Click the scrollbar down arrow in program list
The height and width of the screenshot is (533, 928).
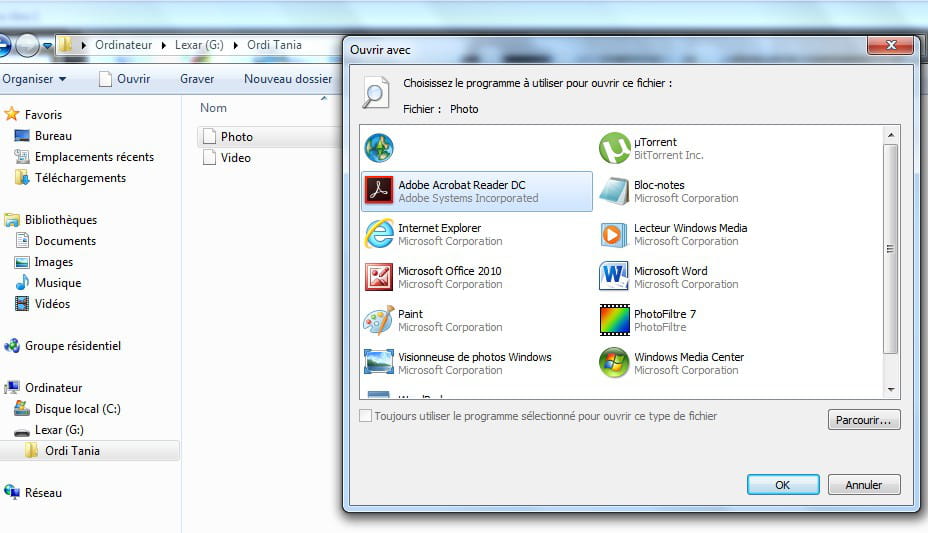[x=890, y=389]
